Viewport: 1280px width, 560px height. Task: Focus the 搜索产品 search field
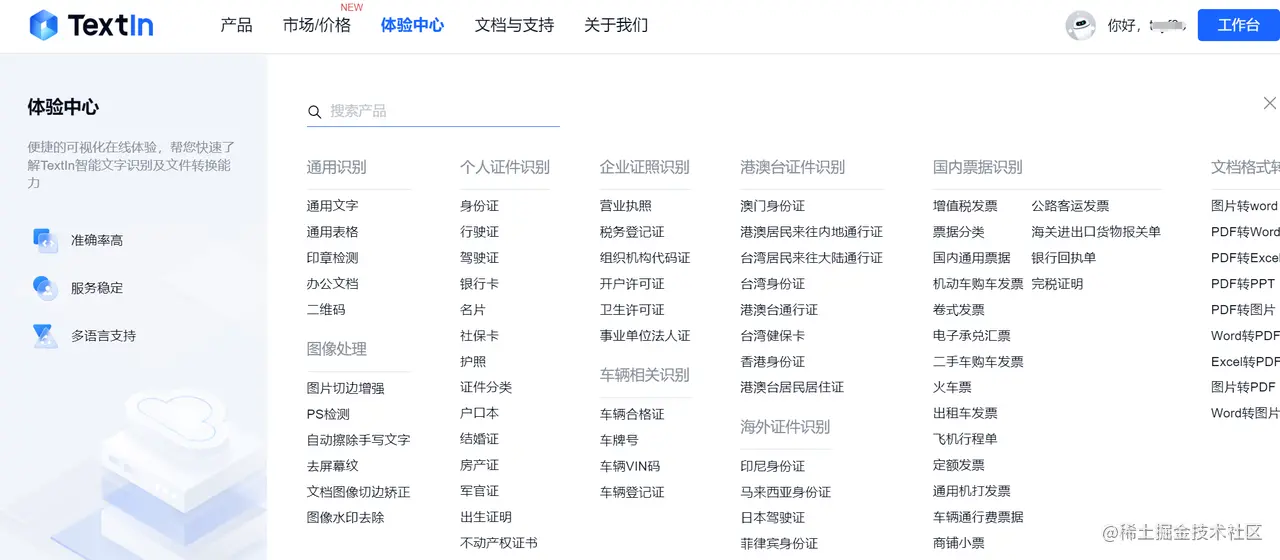433,111
